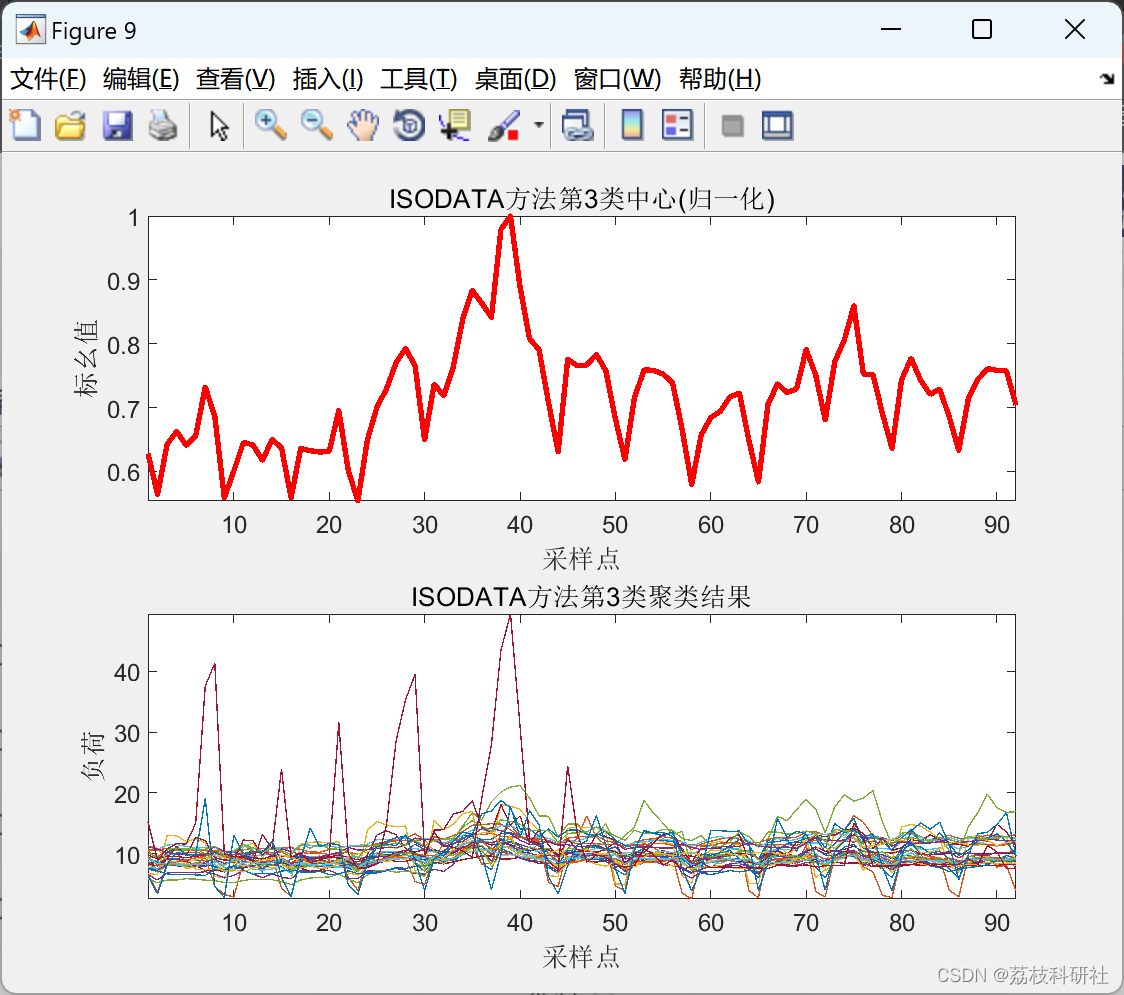Screen dimensions: 1124x995
Task: Activate the Zoom Out tool
Action: (316, 125)
